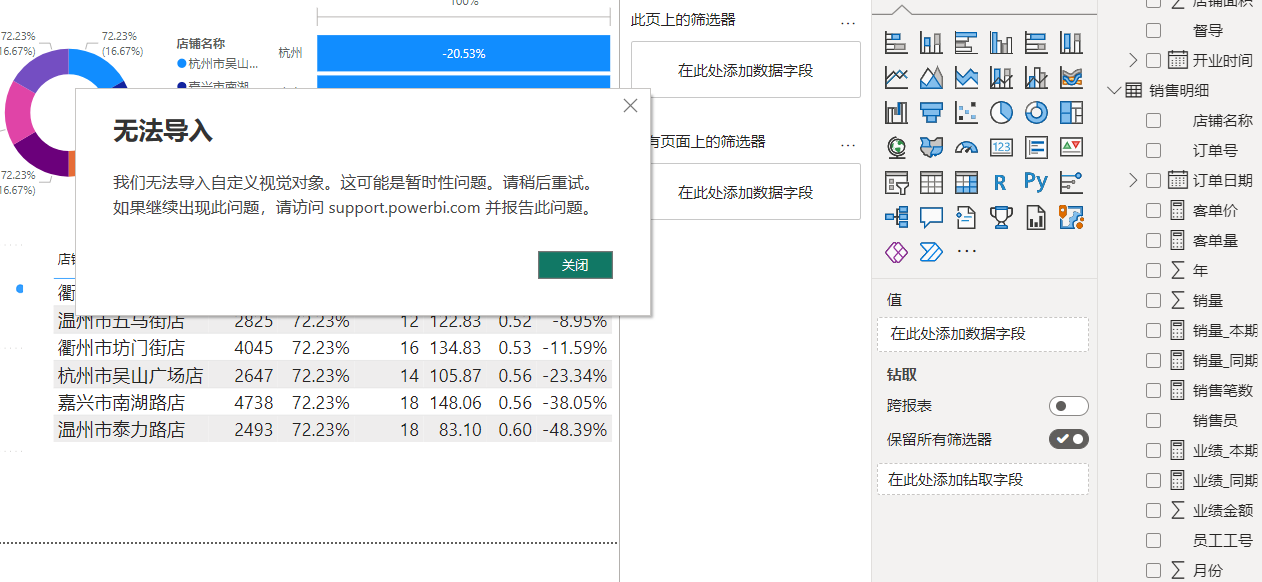The height and width of the screenshot is (582, 1262).
Task: Select the clustered column chart visual
Action: click(1001, 42)
